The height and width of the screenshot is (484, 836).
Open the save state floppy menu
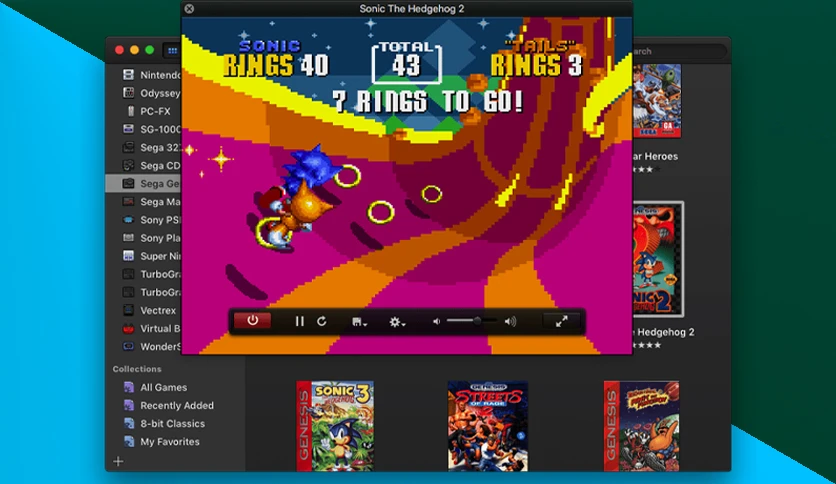pos(359,322)
